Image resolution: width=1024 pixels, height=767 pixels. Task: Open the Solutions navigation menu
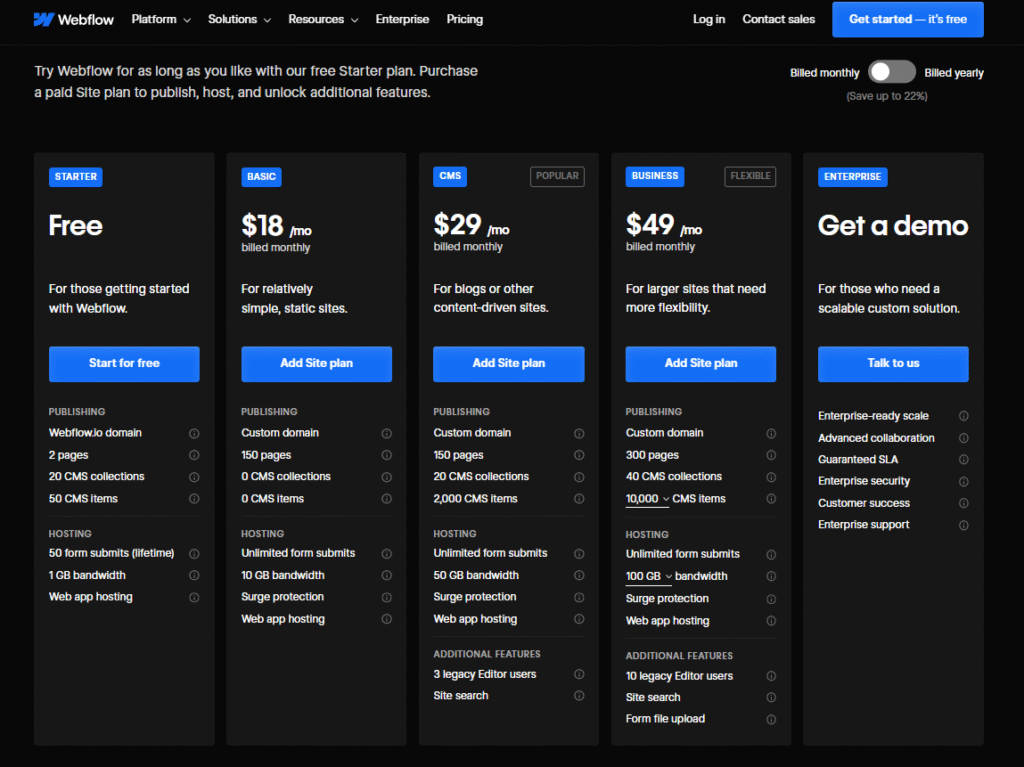tap(239, 19)
